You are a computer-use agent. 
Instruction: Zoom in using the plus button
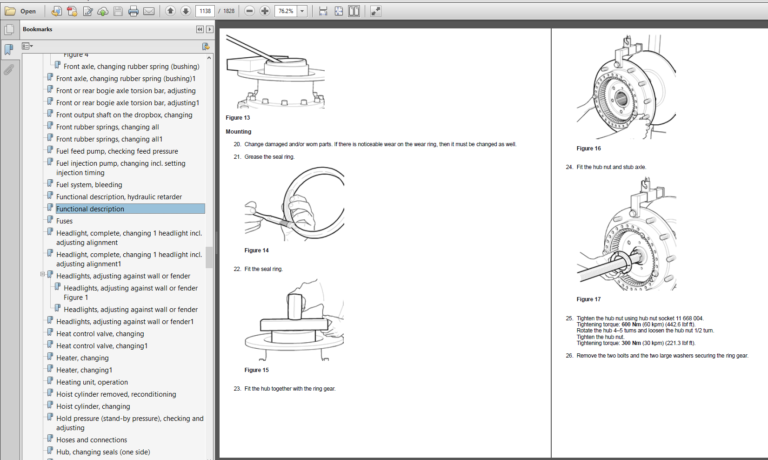click(264, 11)
